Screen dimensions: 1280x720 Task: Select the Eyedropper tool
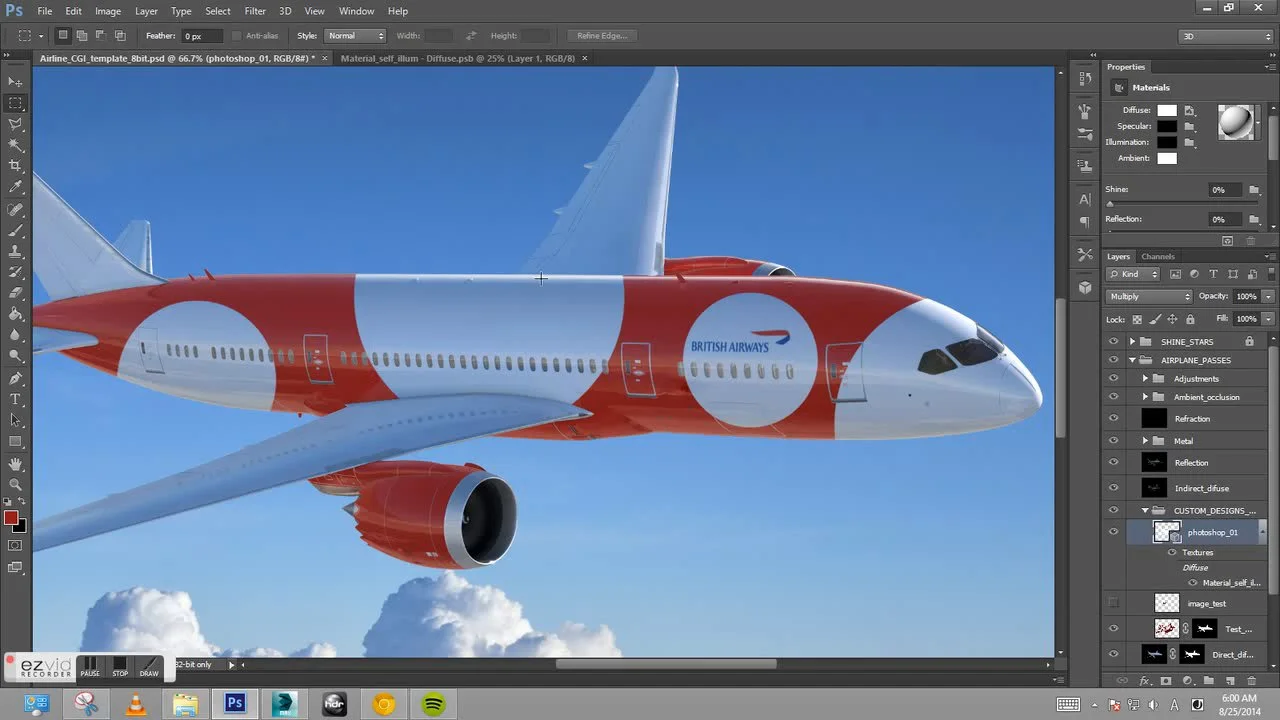coord(15,187)
